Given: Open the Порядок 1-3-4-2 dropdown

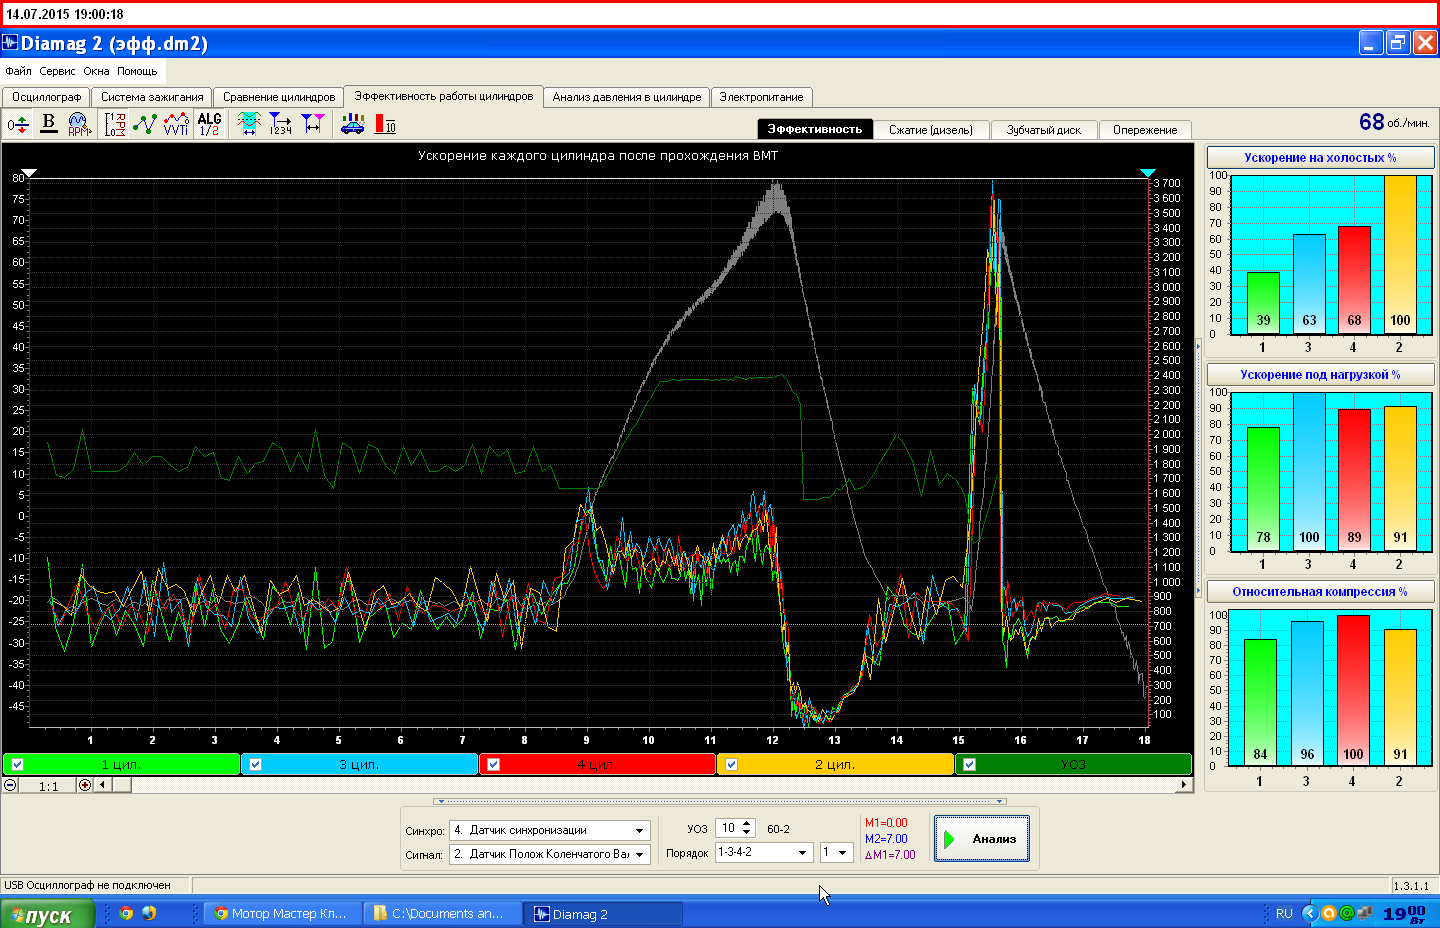Looking at the screenshot, I should pos(802,853).
